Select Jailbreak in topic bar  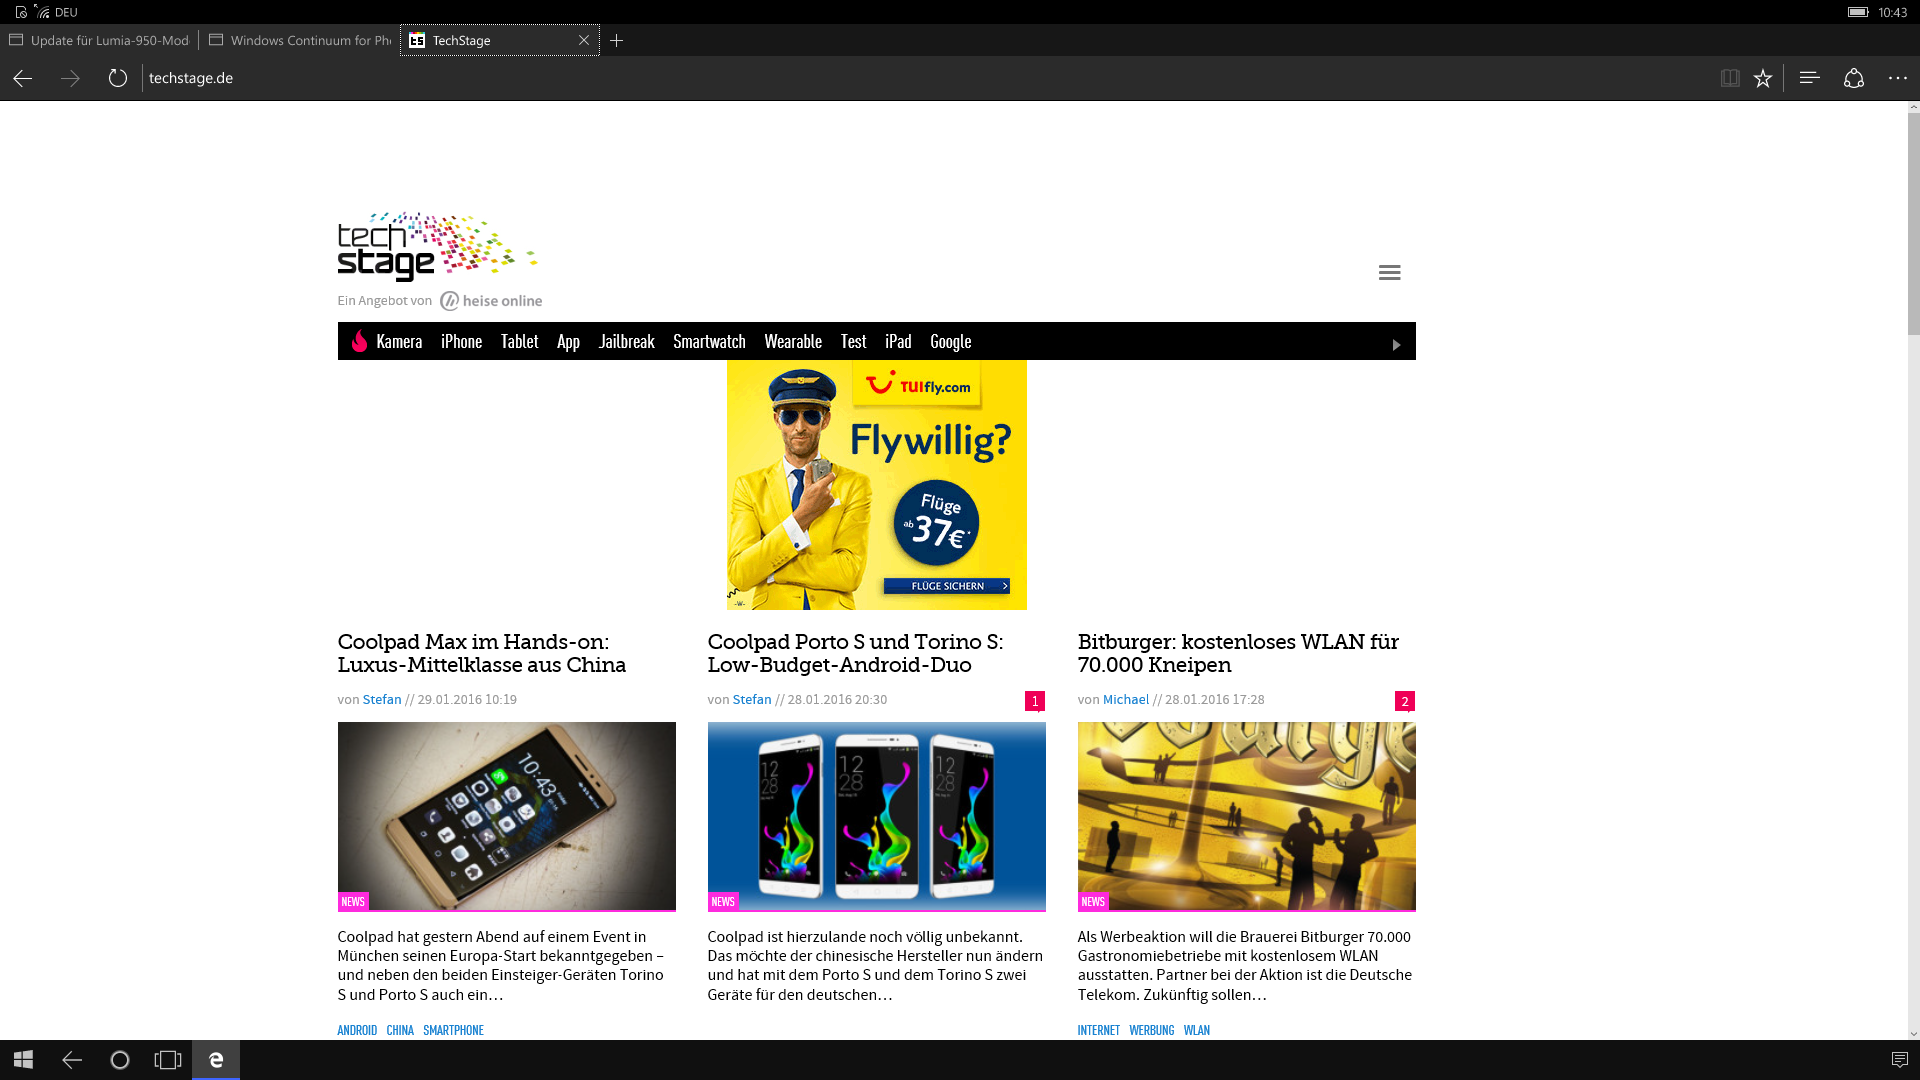[626, 342]
